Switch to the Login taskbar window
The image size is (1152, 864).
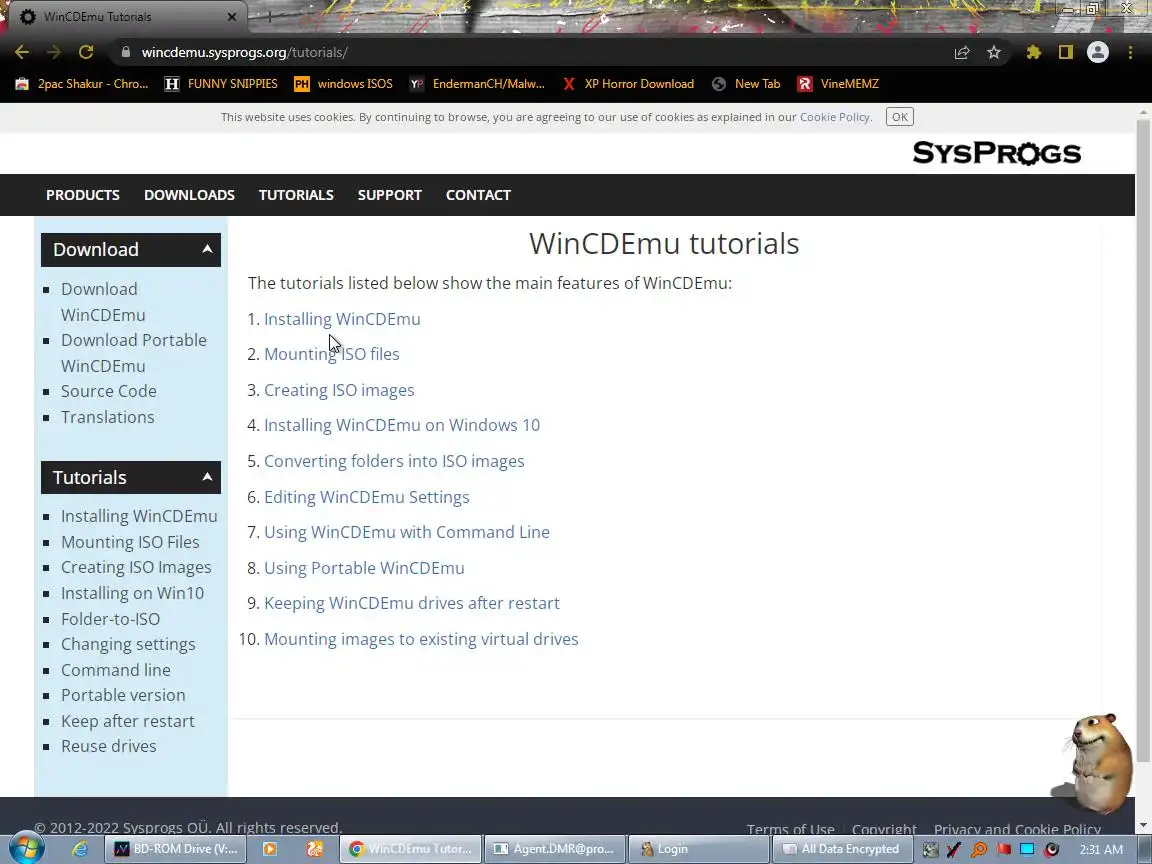[x=699, y=849]
